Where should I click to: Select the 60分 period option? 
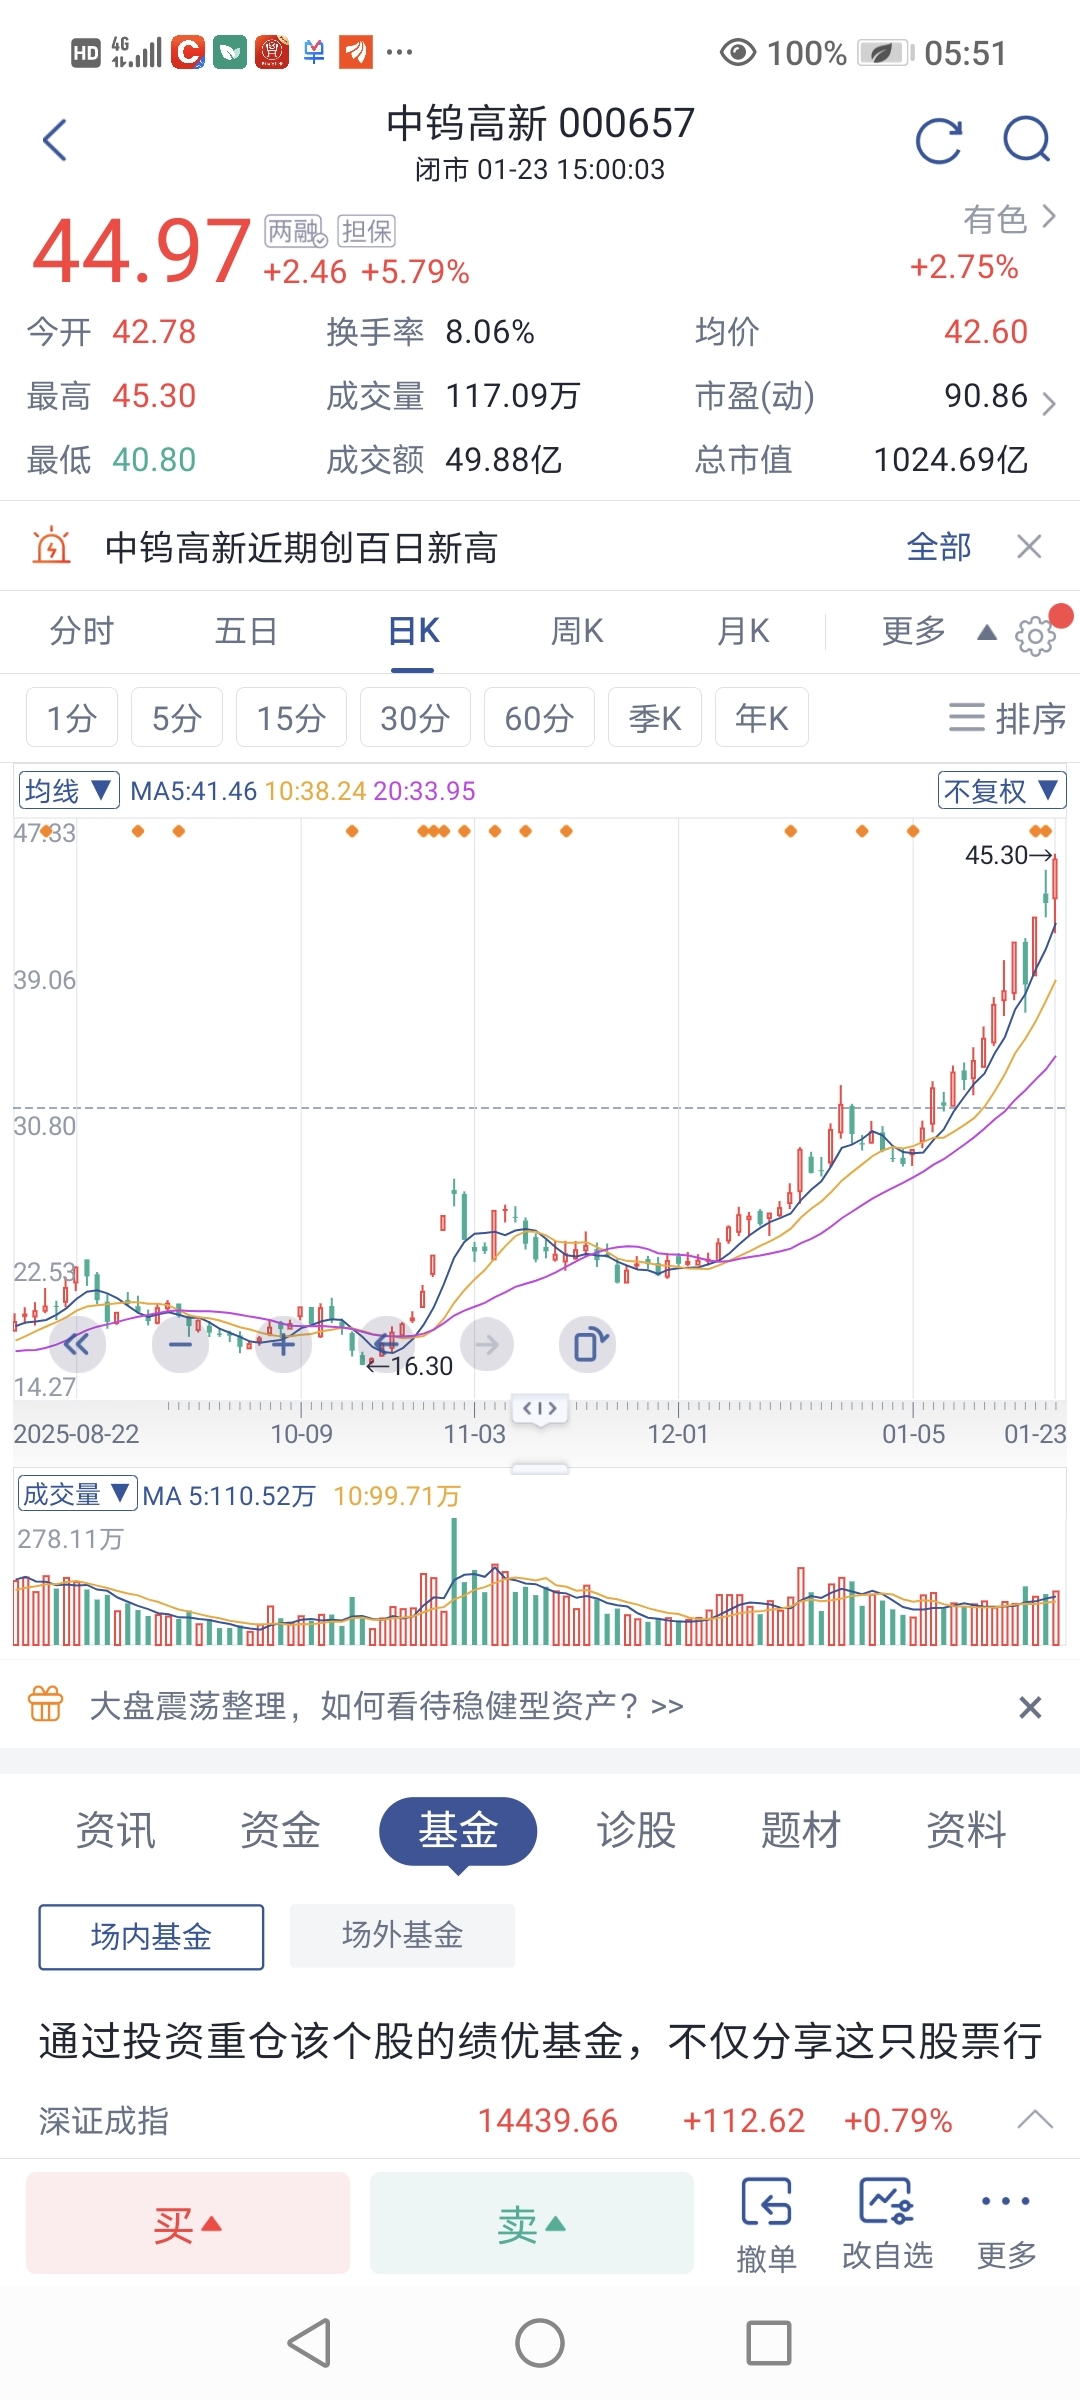tap(539, 717)
